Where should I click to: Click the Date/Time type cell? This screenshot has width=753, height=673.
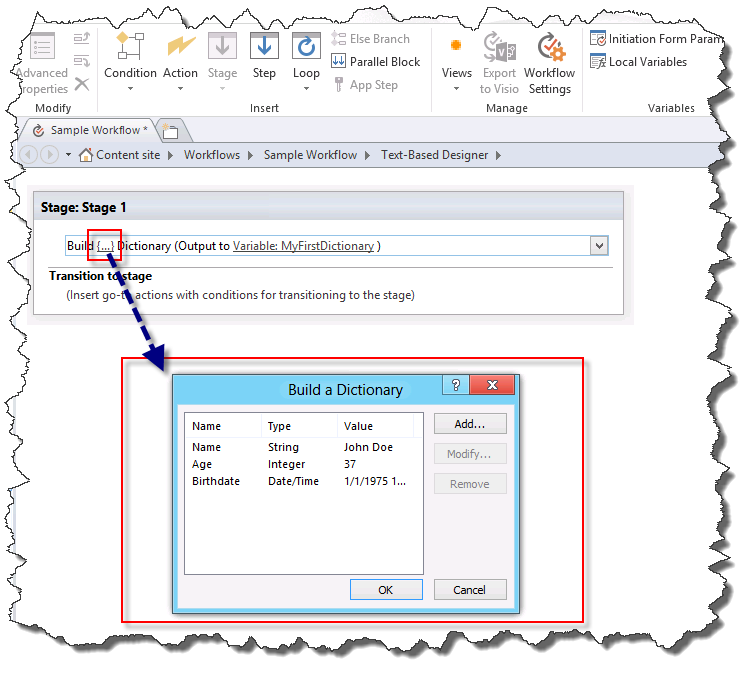[x=293, y=481]
